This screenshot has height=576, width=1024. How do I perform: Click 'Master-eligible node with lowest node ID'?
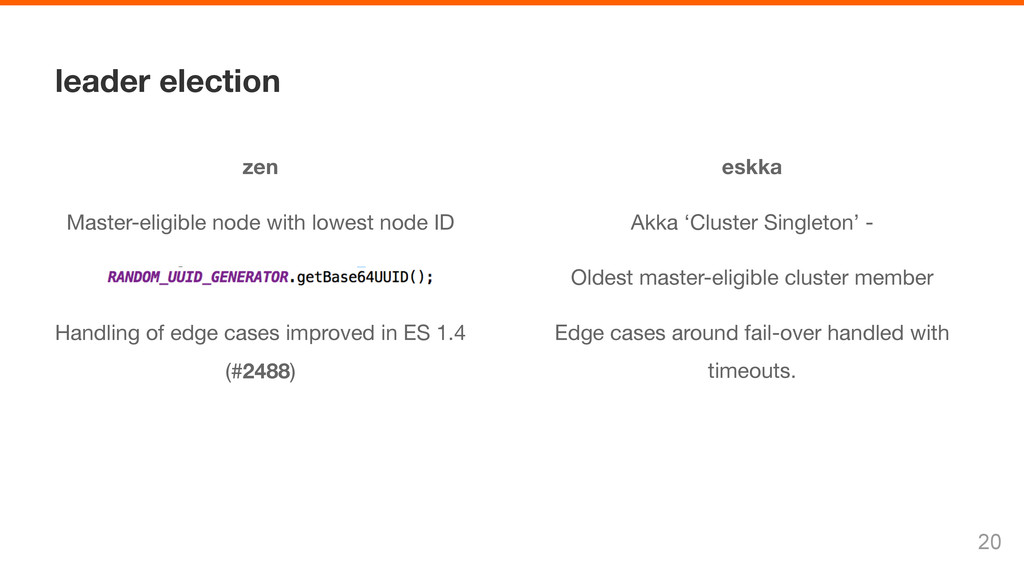261,223
